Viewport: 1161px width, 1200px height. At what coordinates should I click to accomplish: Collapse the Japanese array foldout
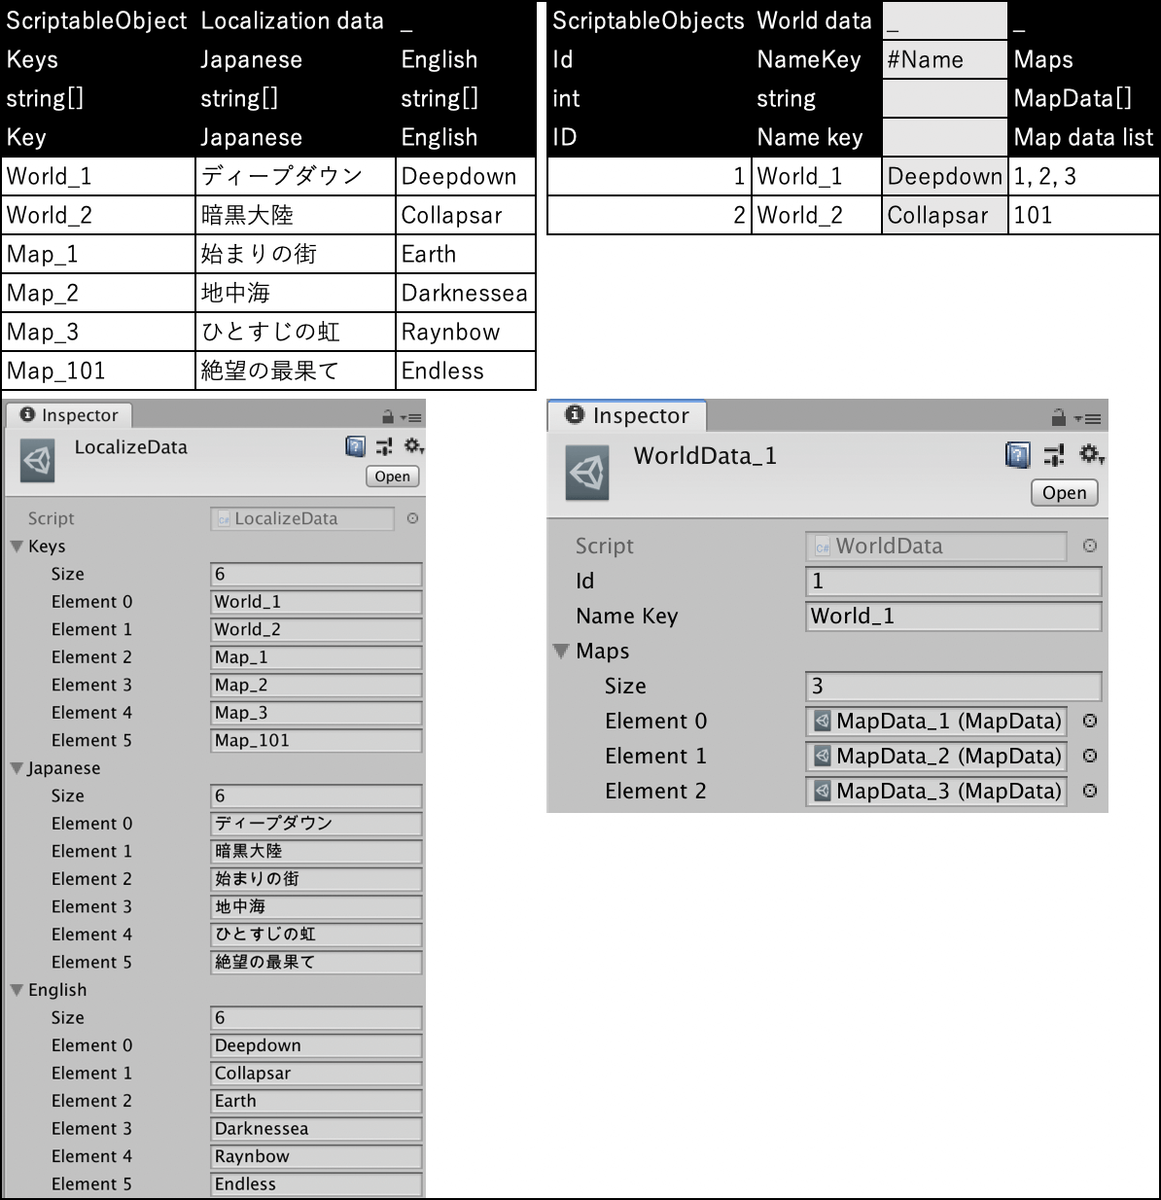coord(17,768)
